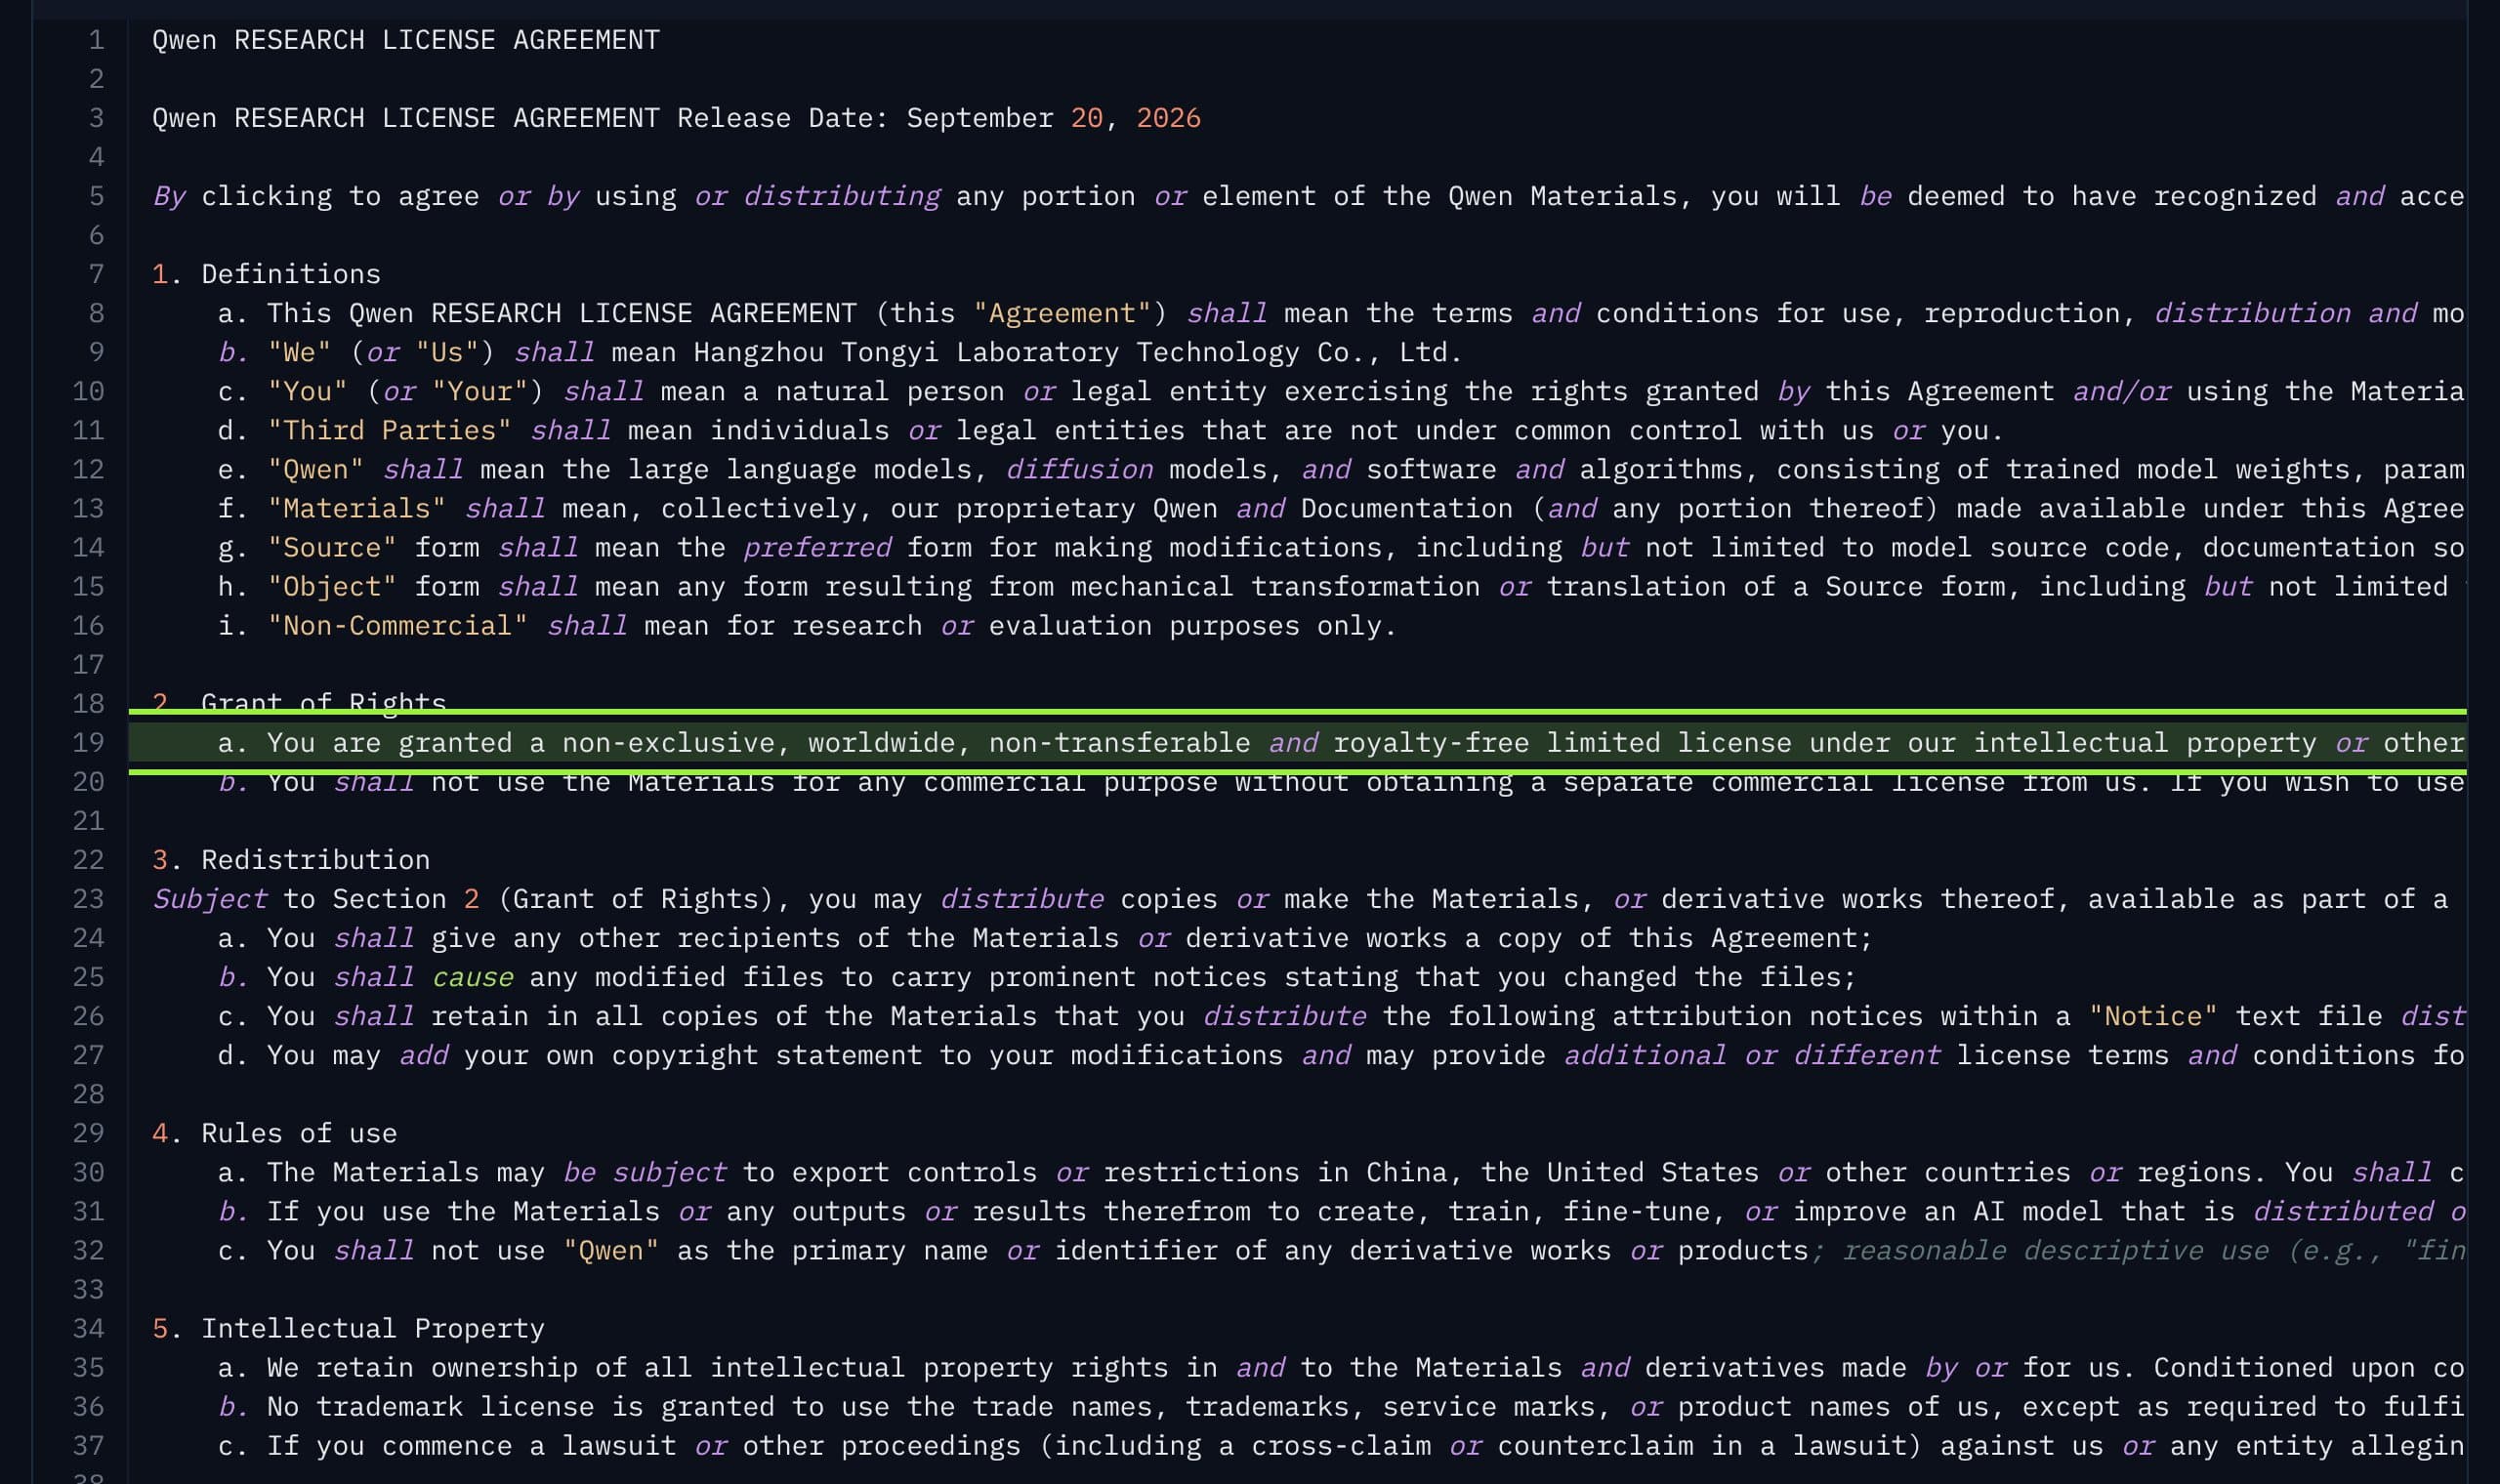Click the quoted "Notice" on line 26
The image size is (2500, 1484).
point(2152,1016)
